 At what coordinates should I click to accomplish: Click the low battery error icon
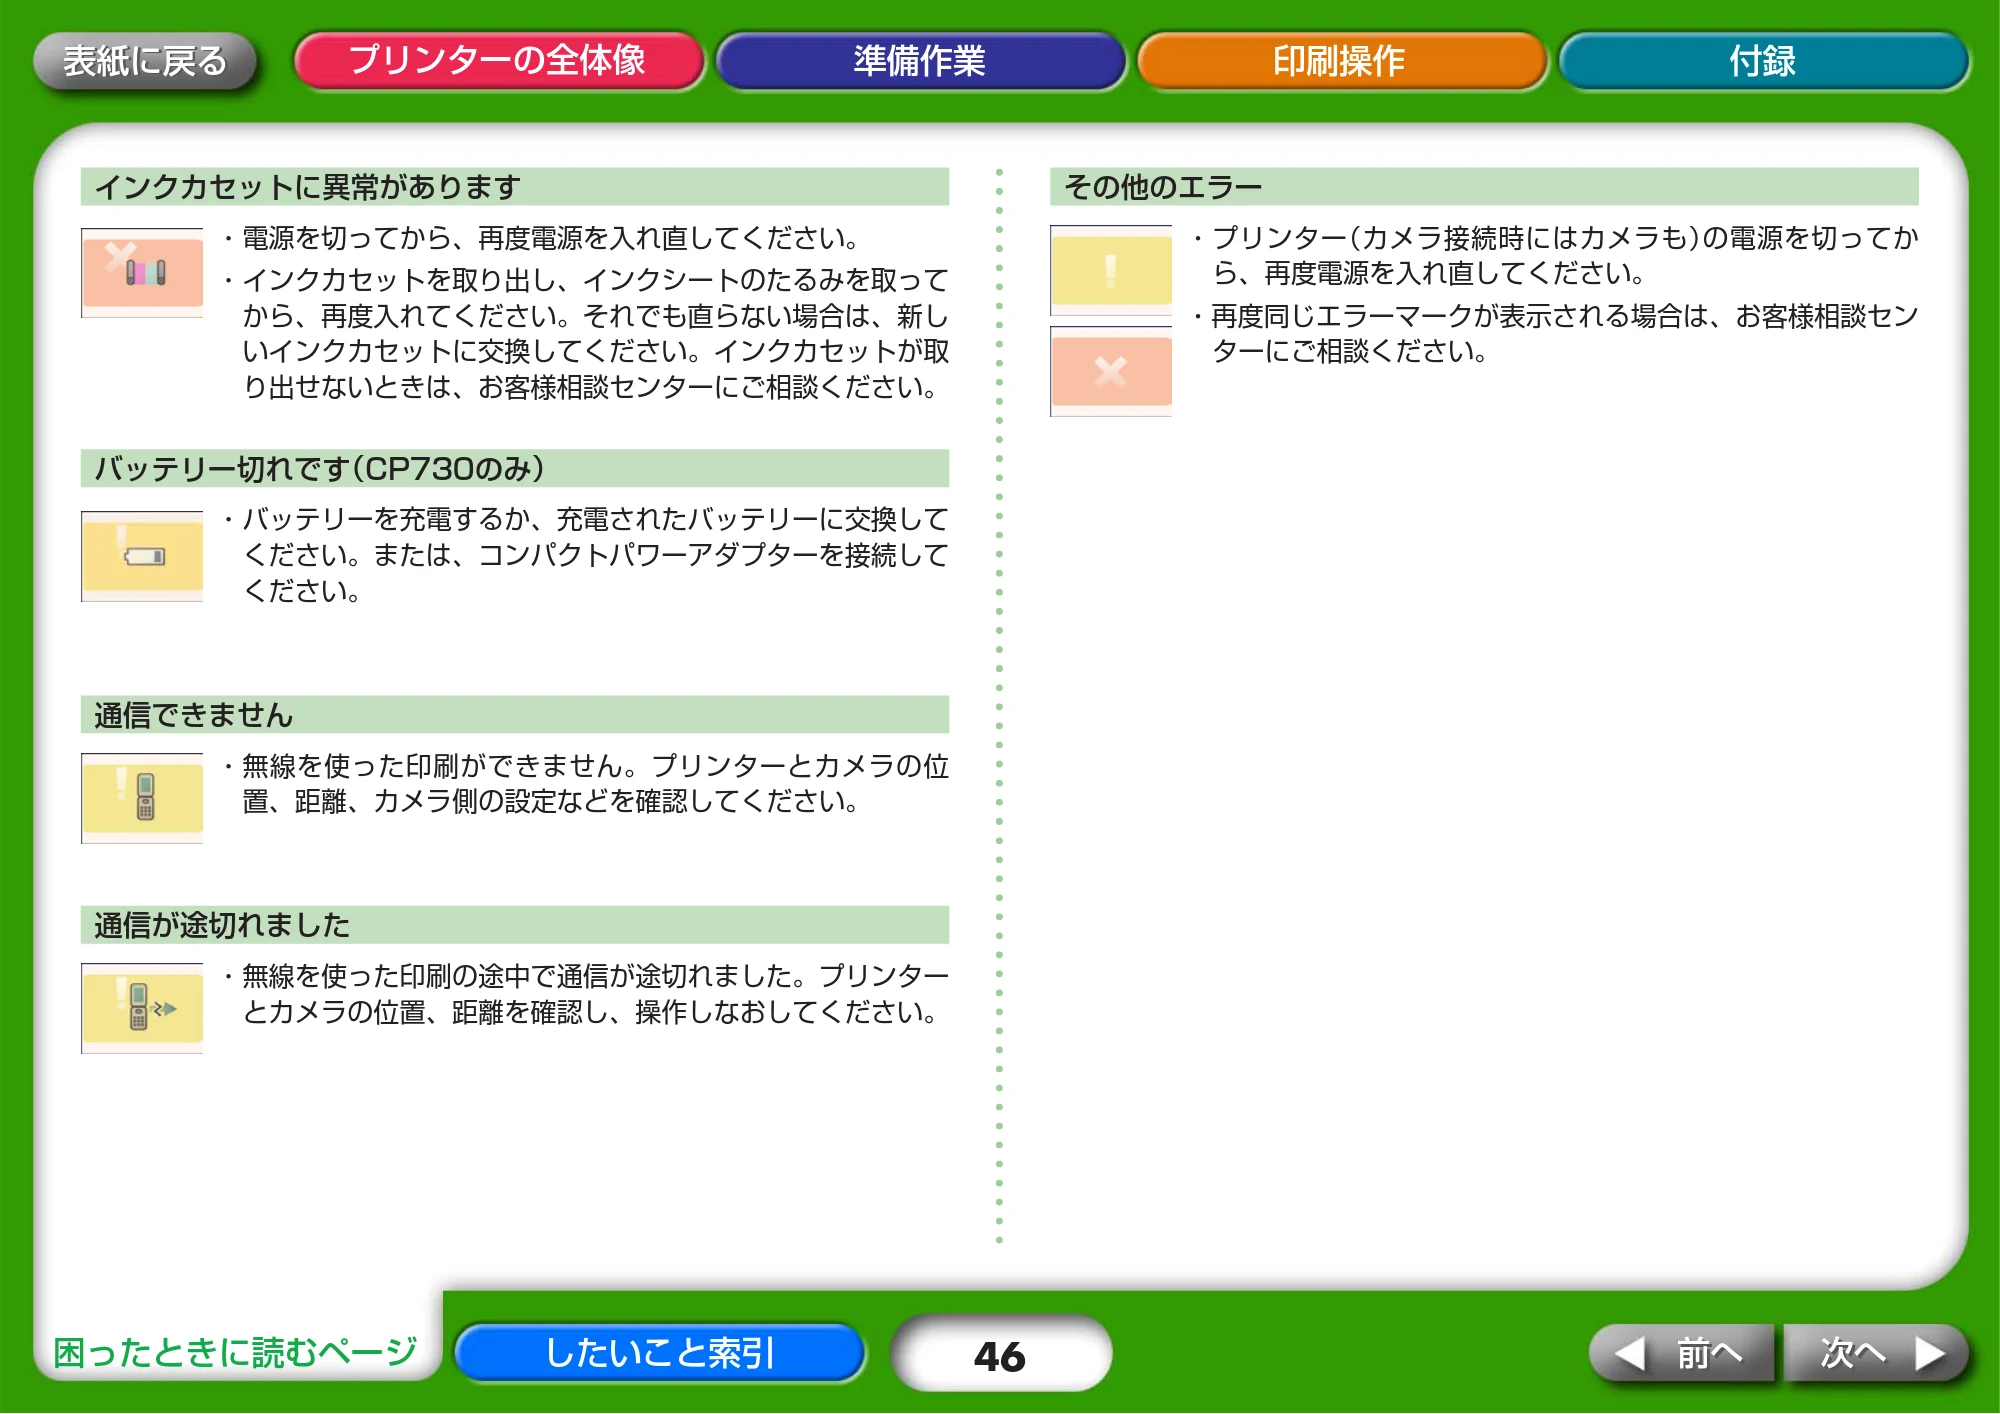[x=142, y=556]
